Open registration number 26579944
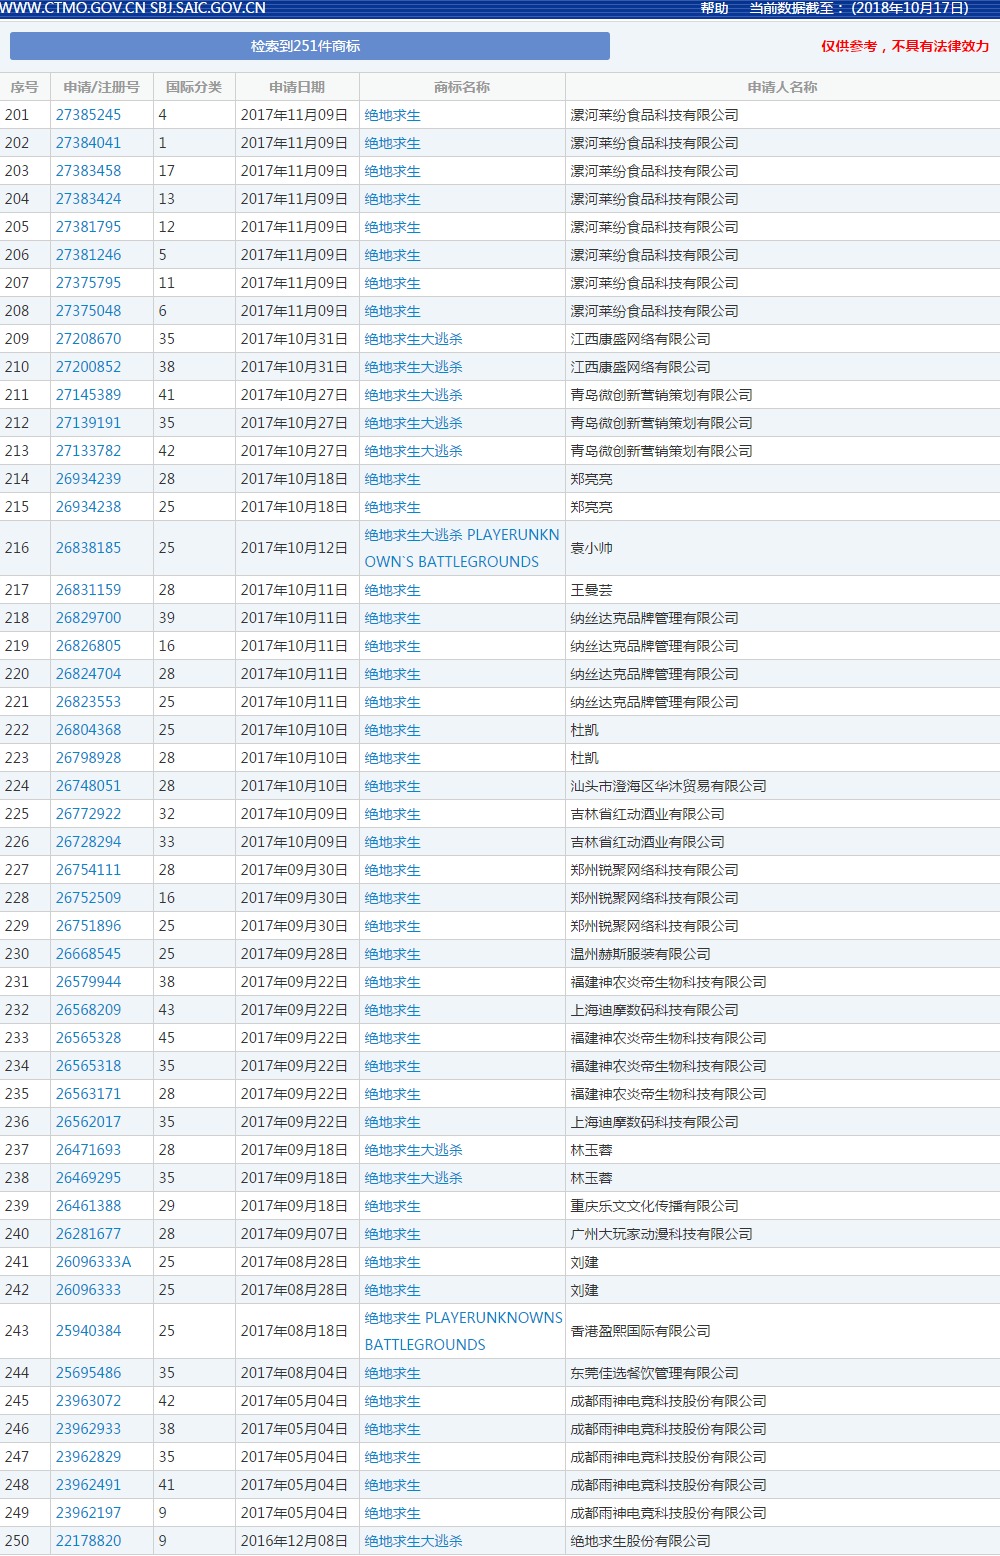 coord(88,982)
